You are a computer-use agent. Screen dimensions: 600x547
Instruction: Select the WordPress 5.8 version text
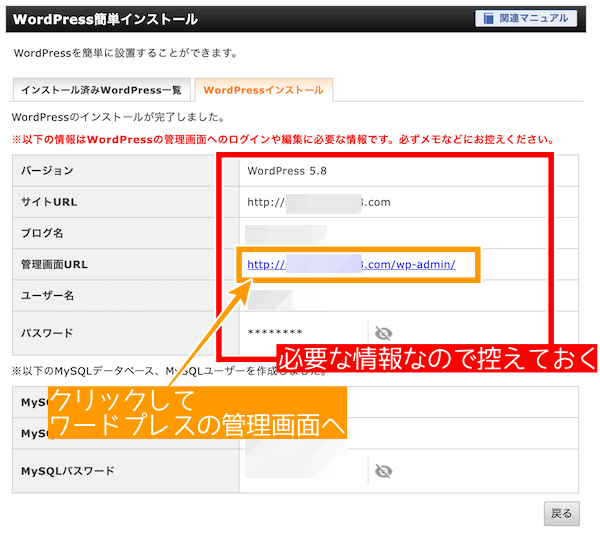point(287,171)
